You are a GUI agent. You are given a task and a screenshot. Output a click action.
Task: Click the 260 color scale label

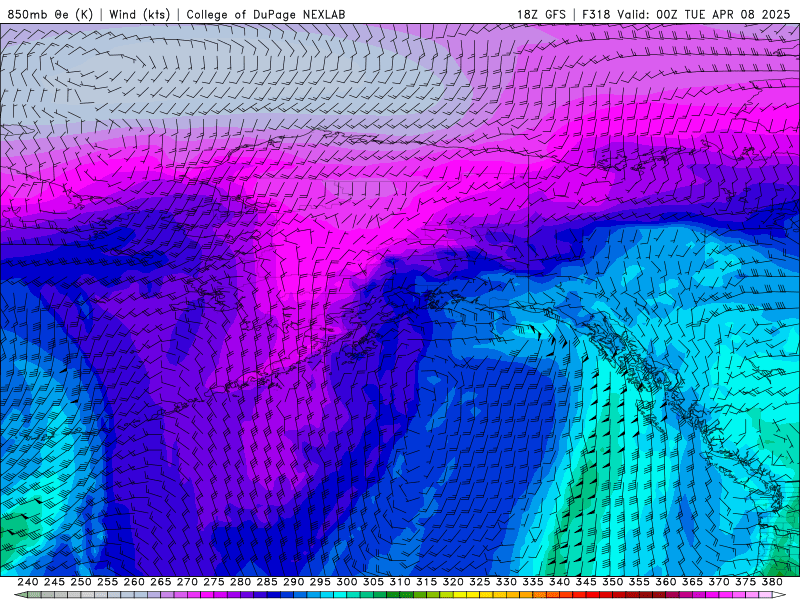tap(134, 582)
